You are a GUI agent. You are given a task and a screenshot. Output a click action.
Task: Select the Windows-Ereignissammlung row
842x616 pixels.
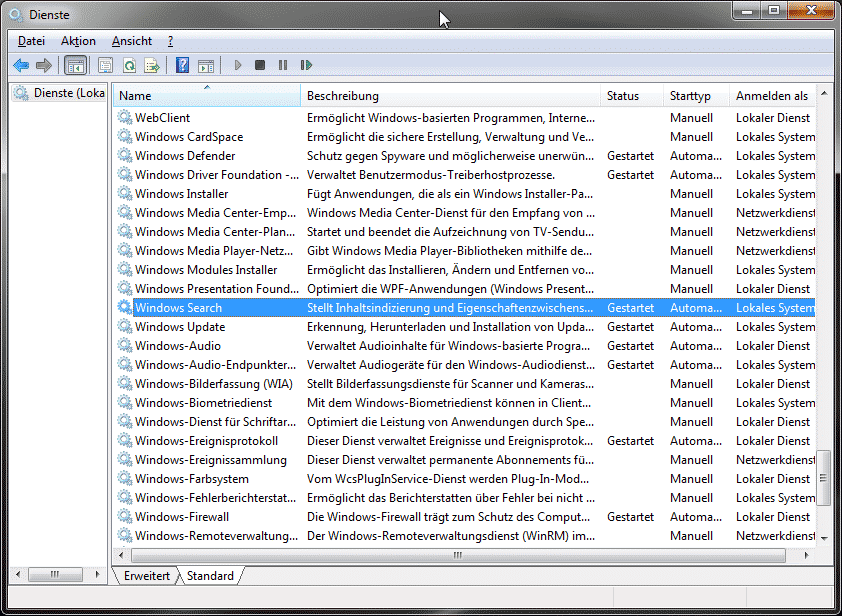[465, 460]
